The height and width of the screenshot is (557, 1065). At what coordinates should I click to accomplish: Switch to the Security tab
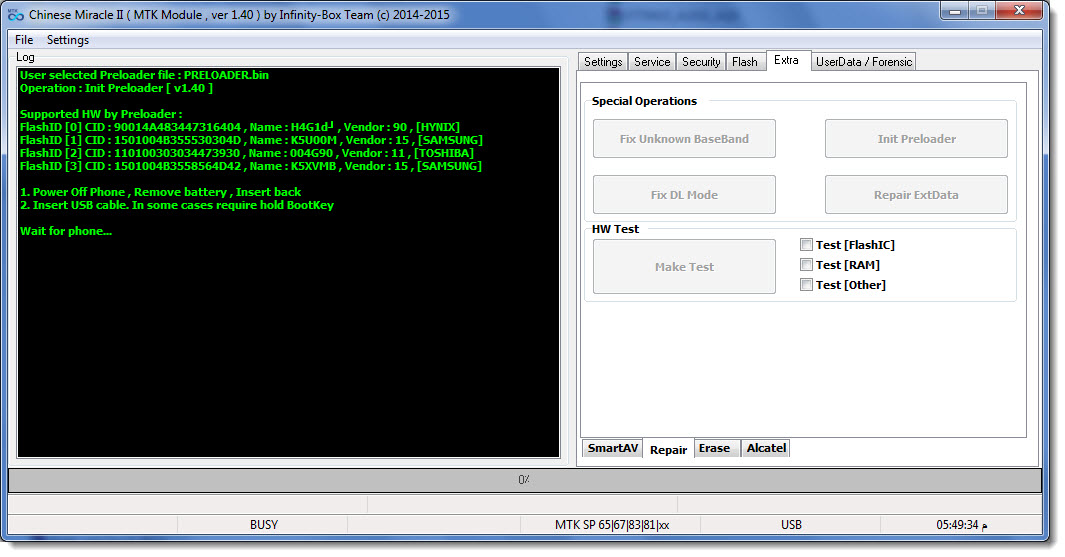tap(701, 62)
